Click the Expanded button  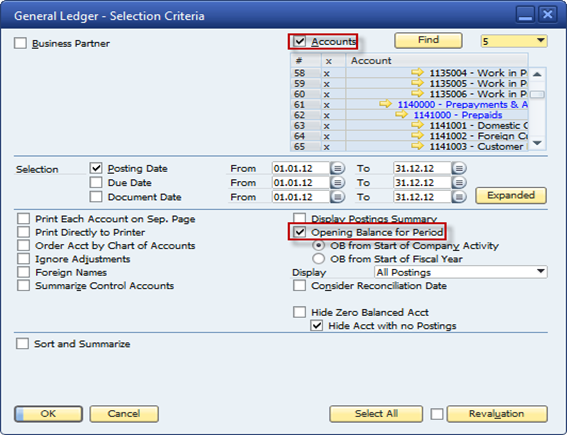tap(511, 196)
